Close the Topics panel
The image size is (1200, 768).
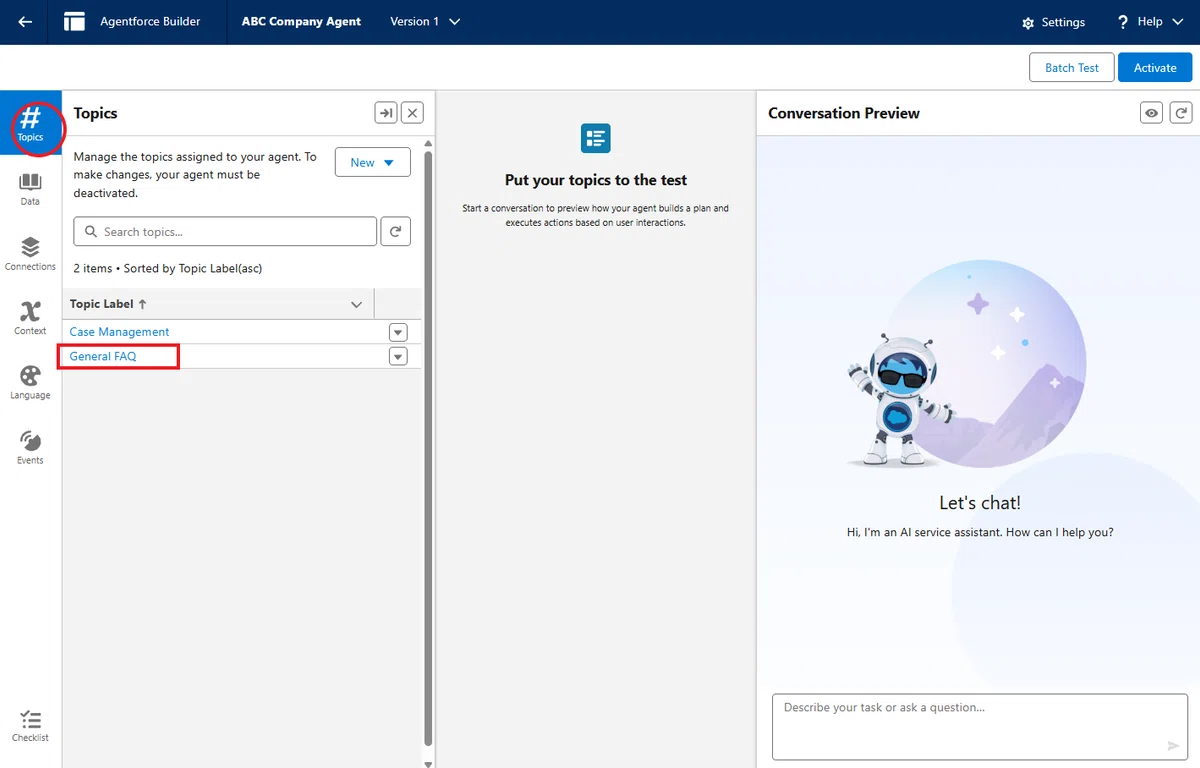[x=412, y=113]
